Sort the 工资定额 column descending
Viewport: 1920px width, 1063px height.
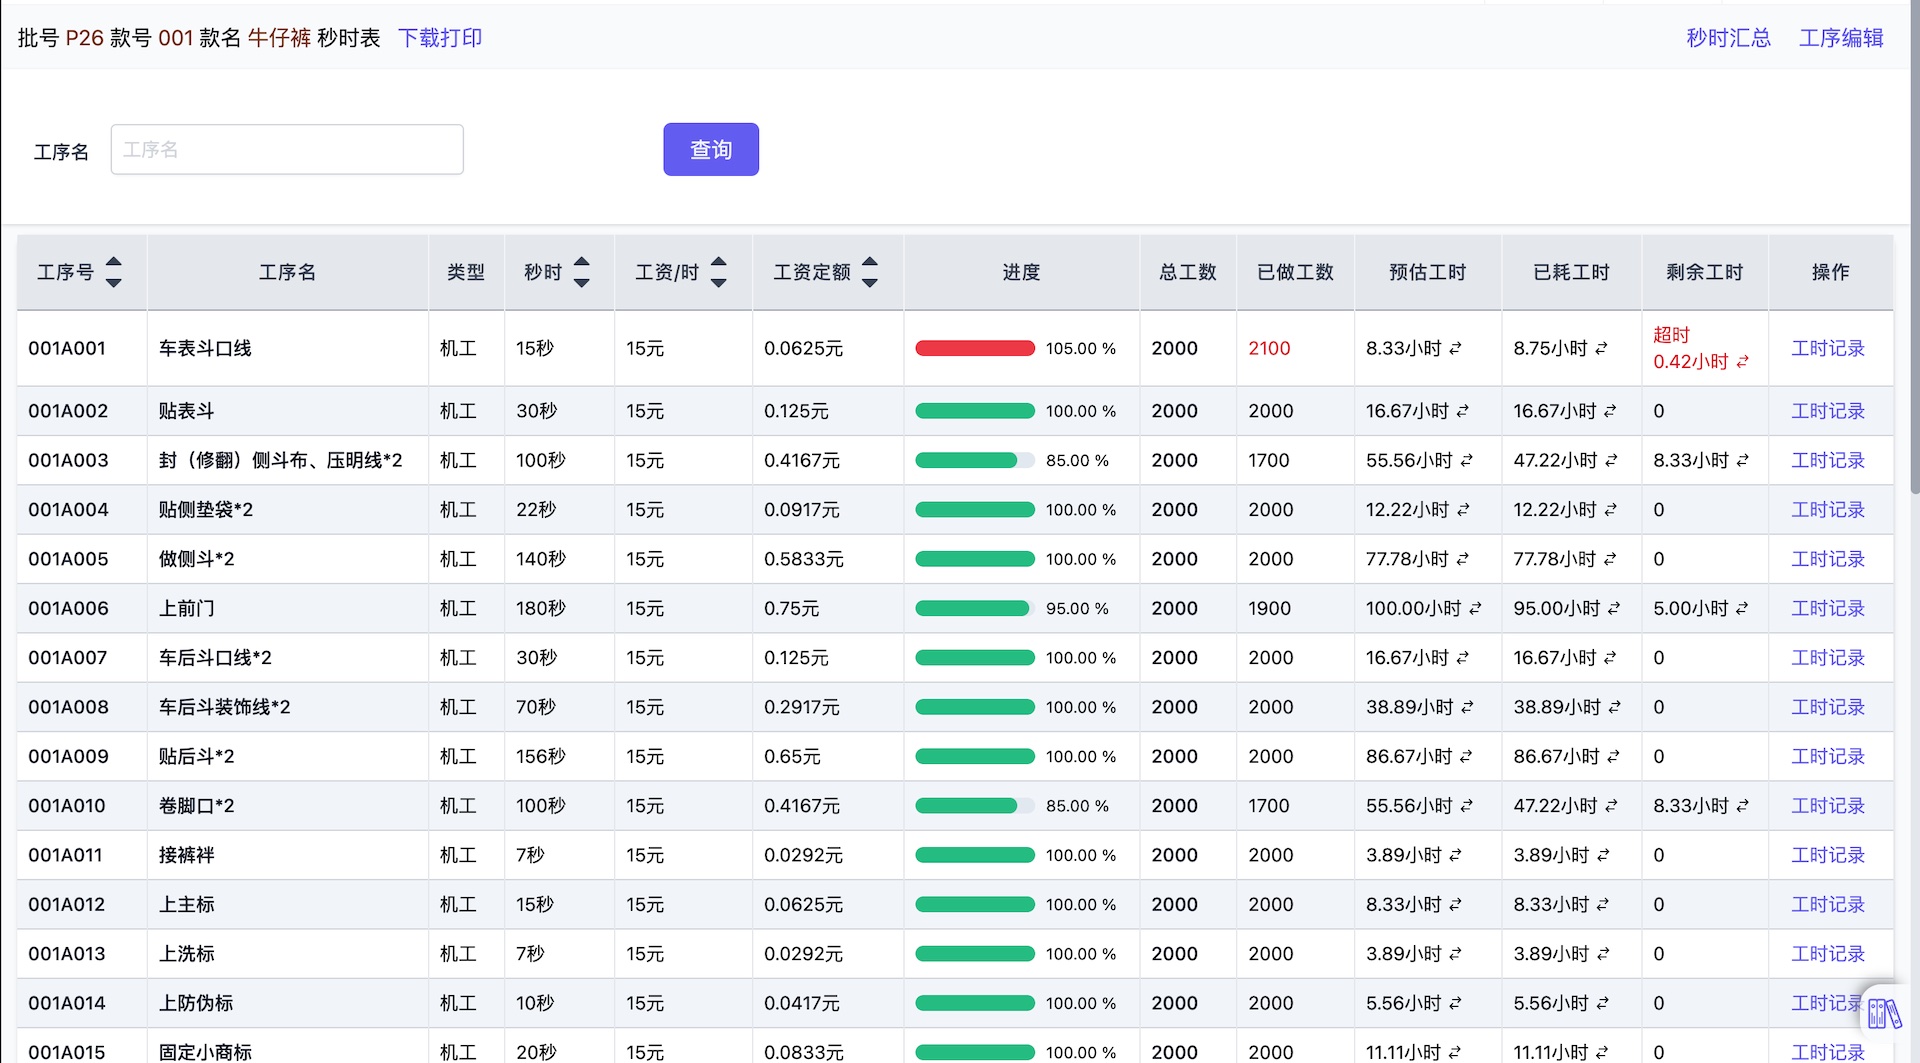(869, 281)
